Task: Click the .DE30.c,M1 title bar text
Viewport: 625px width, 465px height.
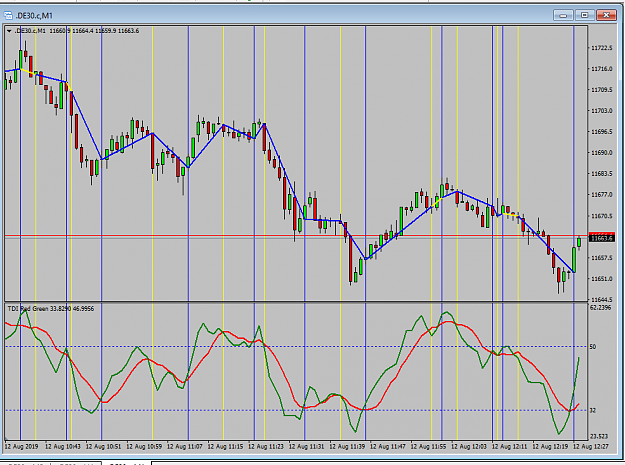Action: click(x=34, y=16)
